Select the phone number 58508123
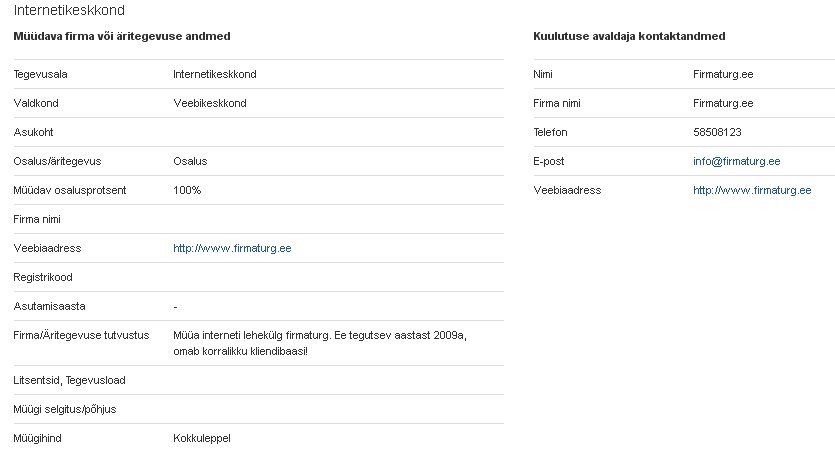Image resolution: width=835 pixels, height=467 pixels. 717,132
